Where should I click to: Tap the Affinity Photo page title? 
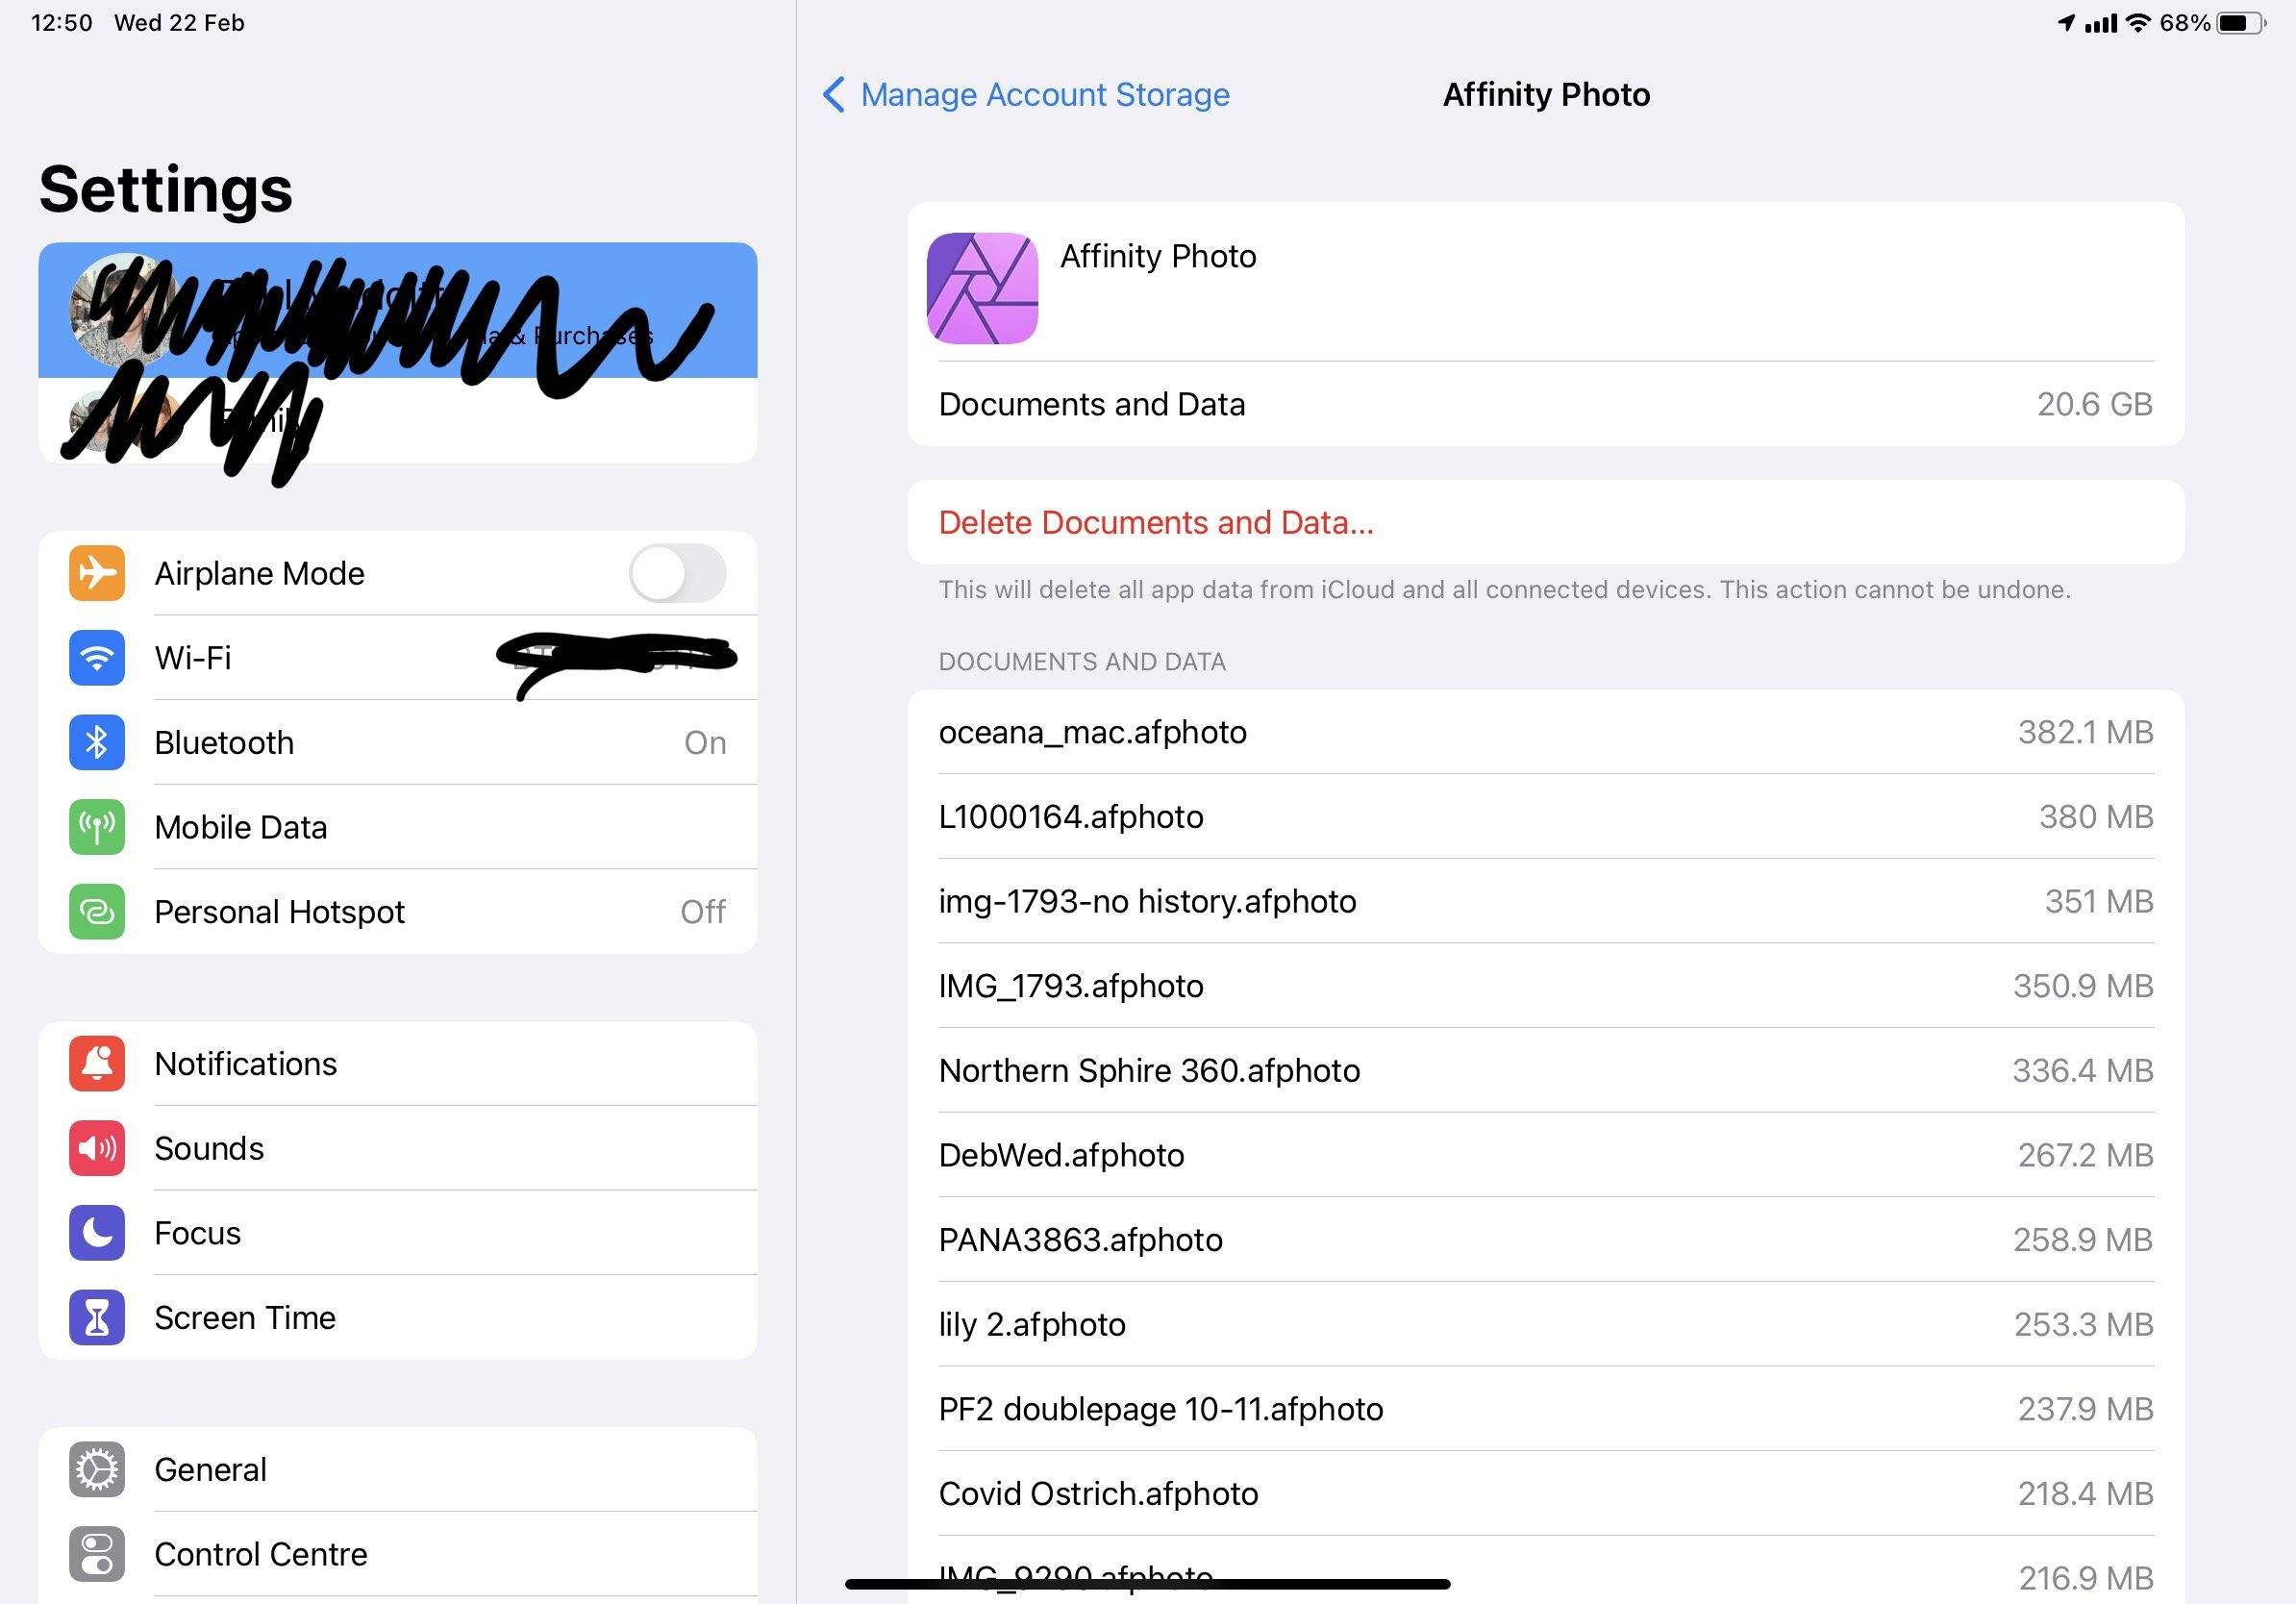click(1546, 95)
